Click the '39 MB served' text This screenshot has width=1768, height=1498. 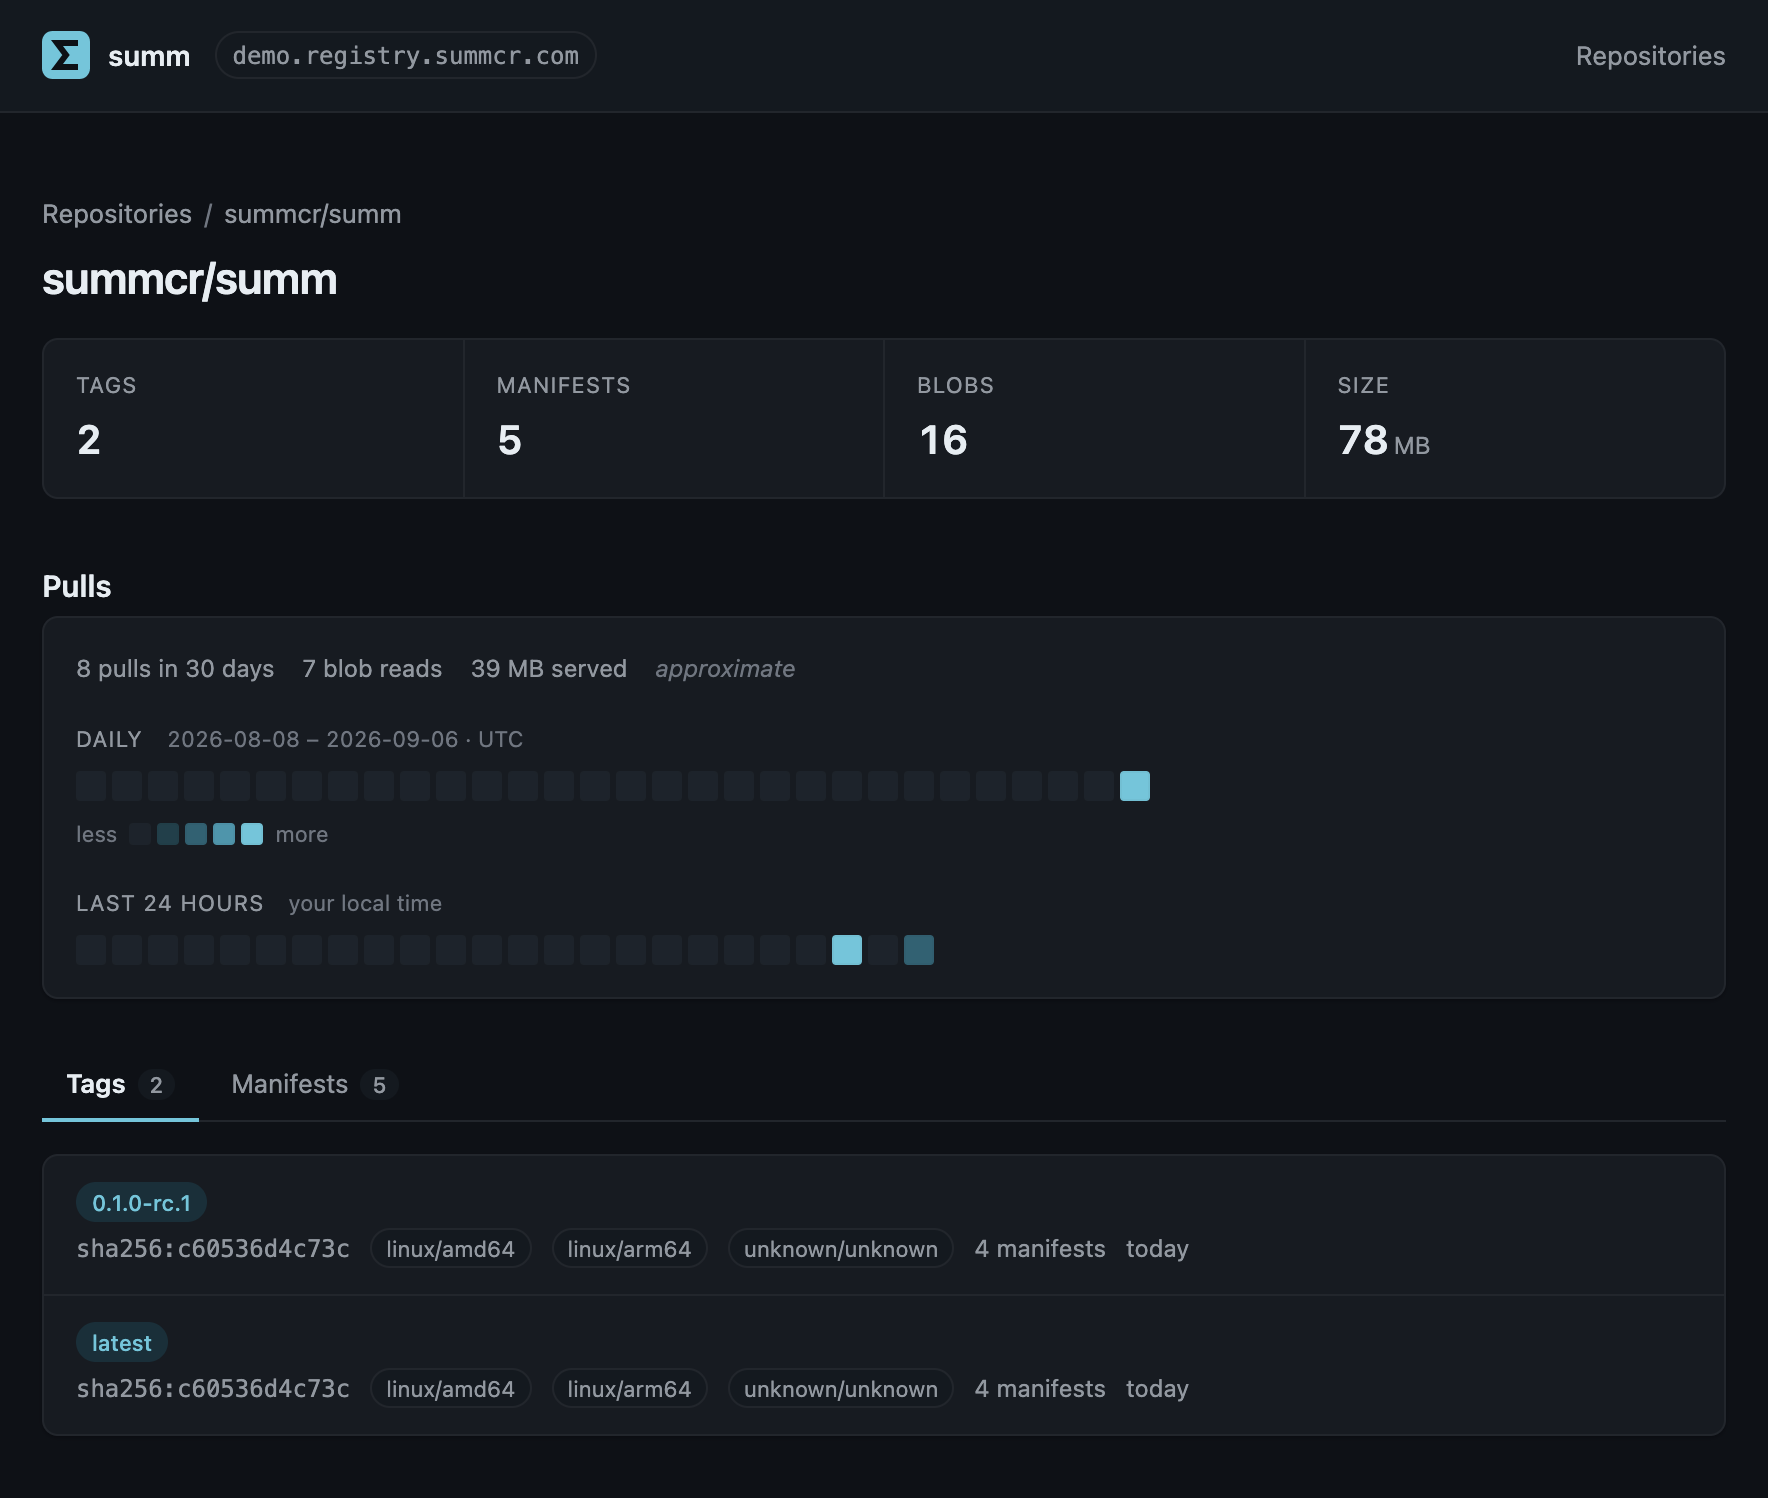point(549,669)
